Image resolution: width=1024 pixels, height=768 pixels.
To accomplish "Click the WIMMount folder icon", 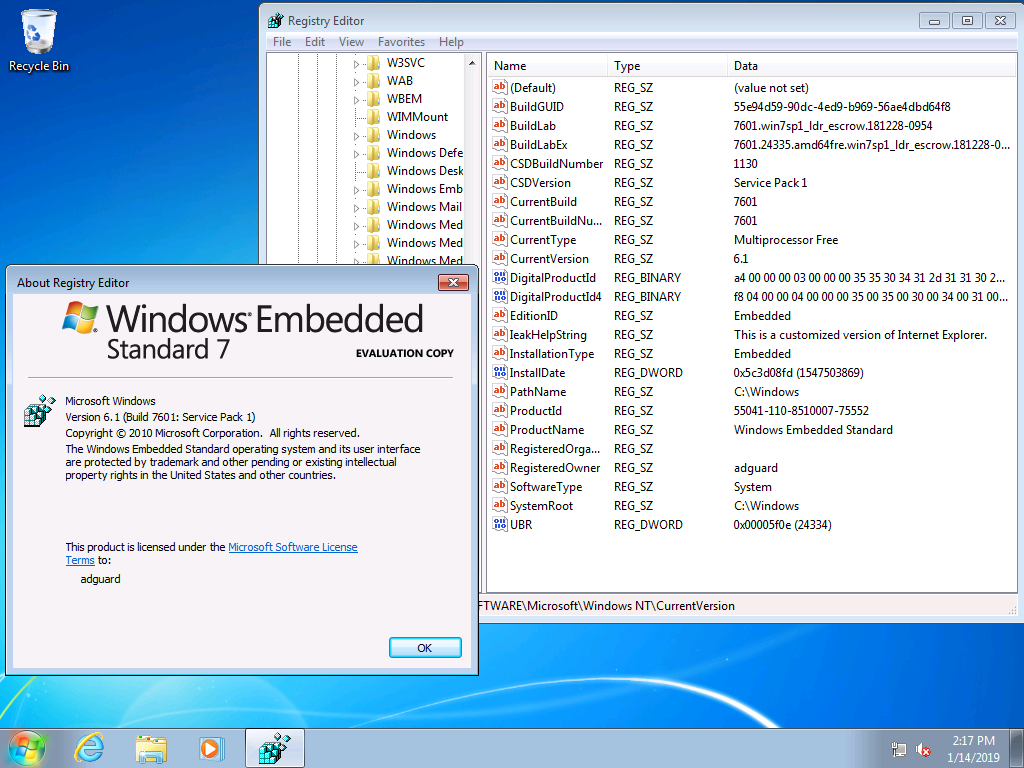I will 374,117.
